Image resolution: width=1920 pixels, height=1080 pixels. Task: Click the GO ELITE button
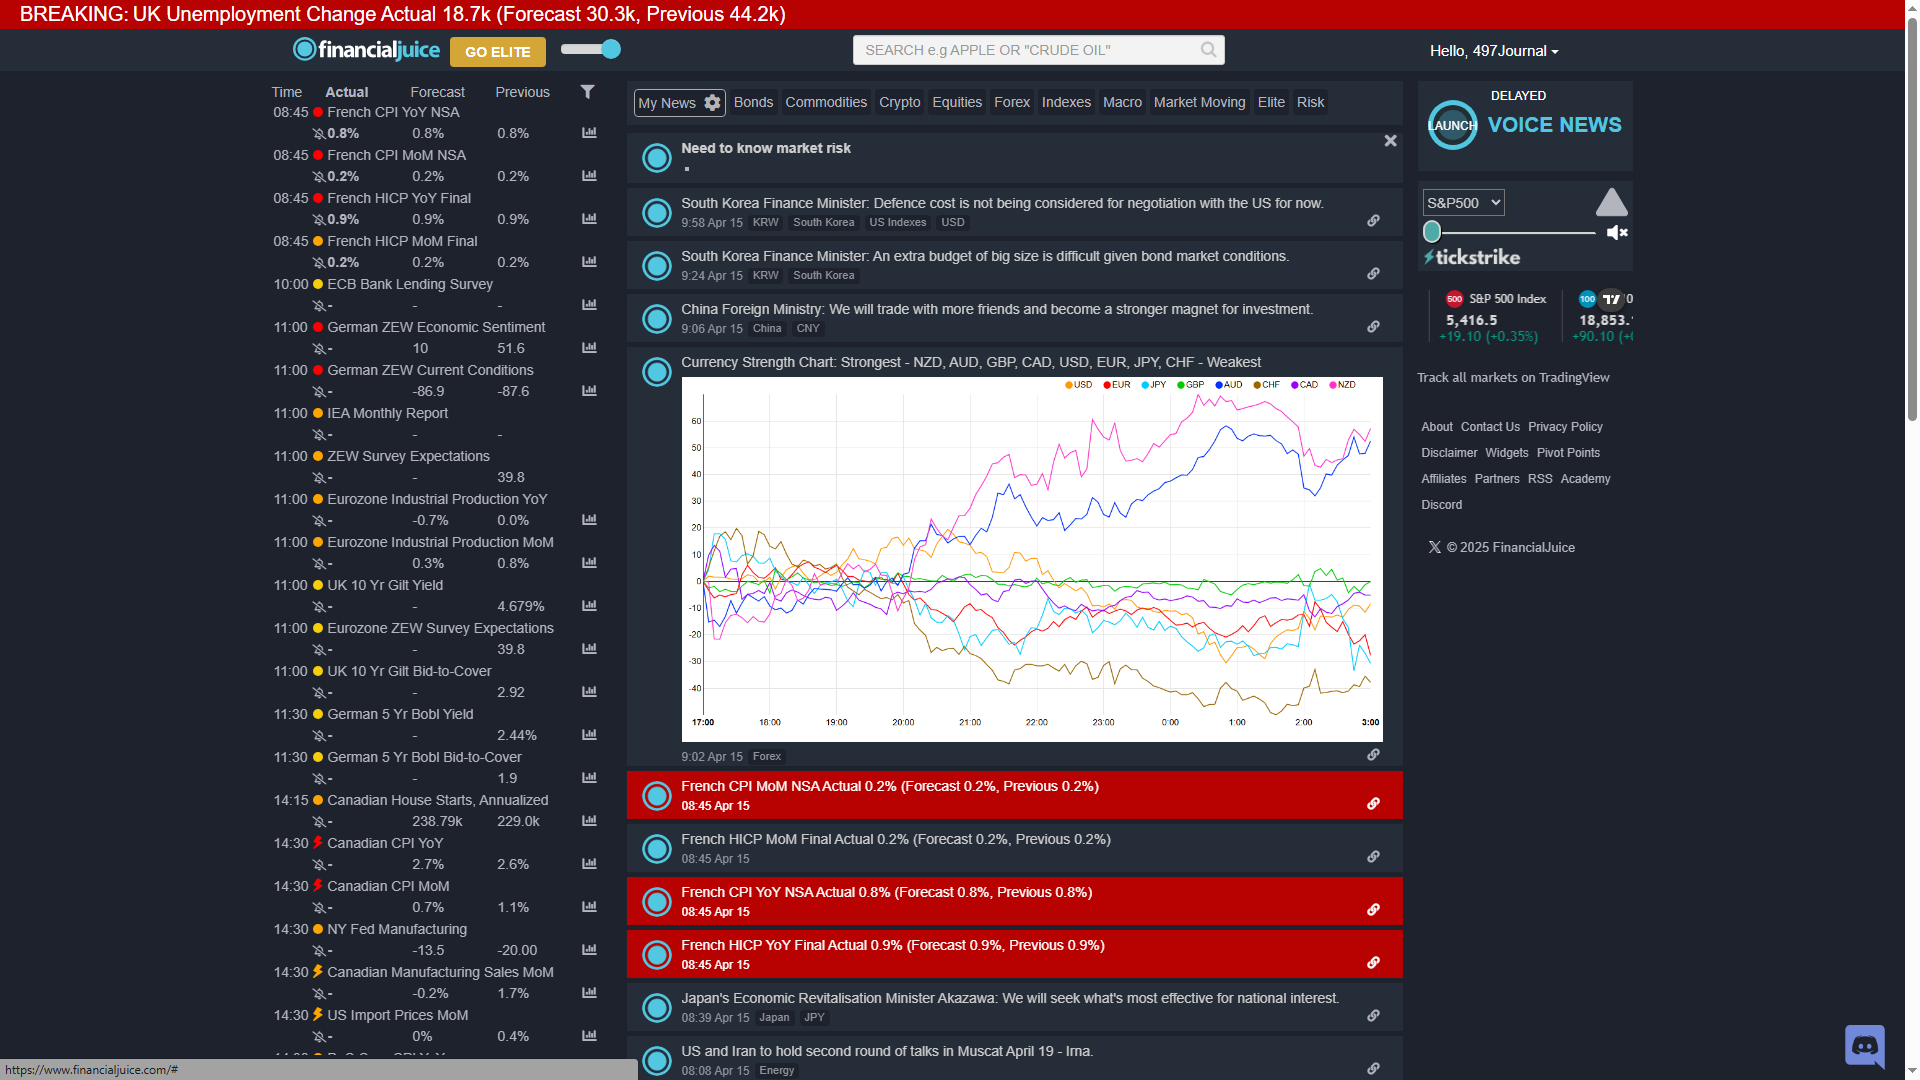coord(497,52)
